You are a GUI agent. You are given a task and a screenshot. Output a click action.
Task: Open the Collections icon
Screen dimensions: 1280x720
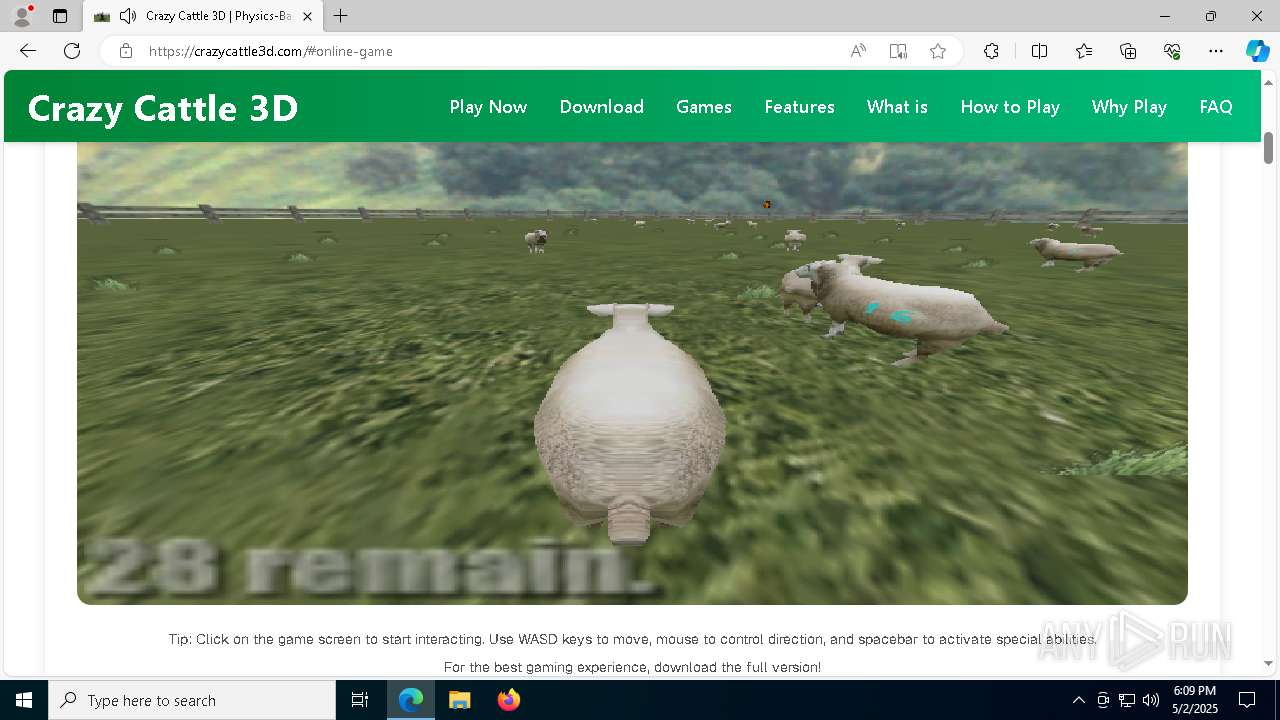1128,51
